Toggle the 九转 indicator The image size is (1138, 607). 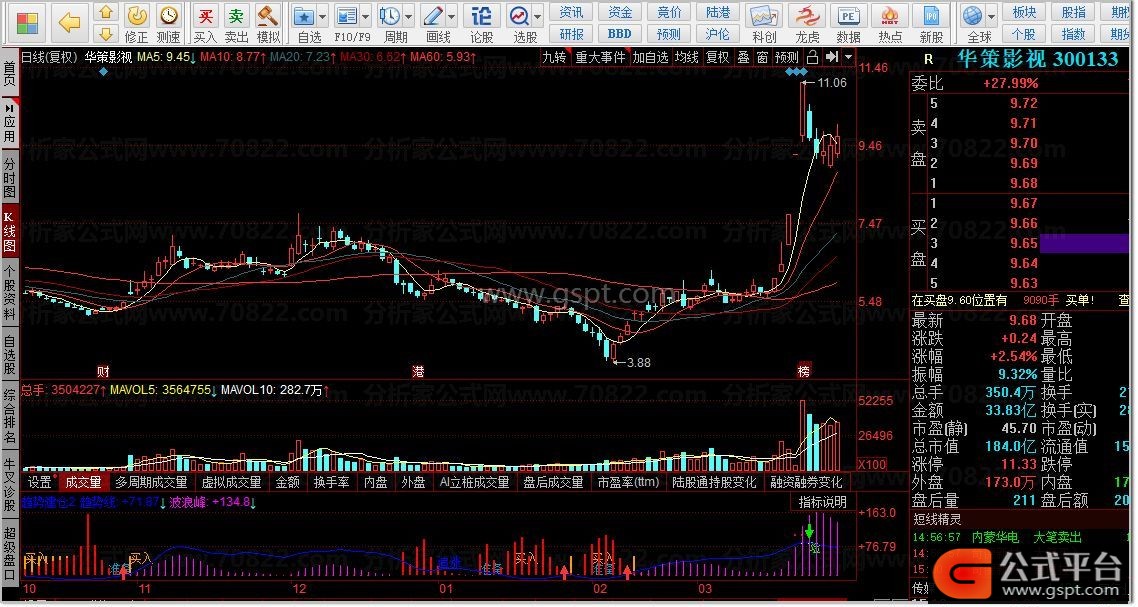[x=554, y=57]
